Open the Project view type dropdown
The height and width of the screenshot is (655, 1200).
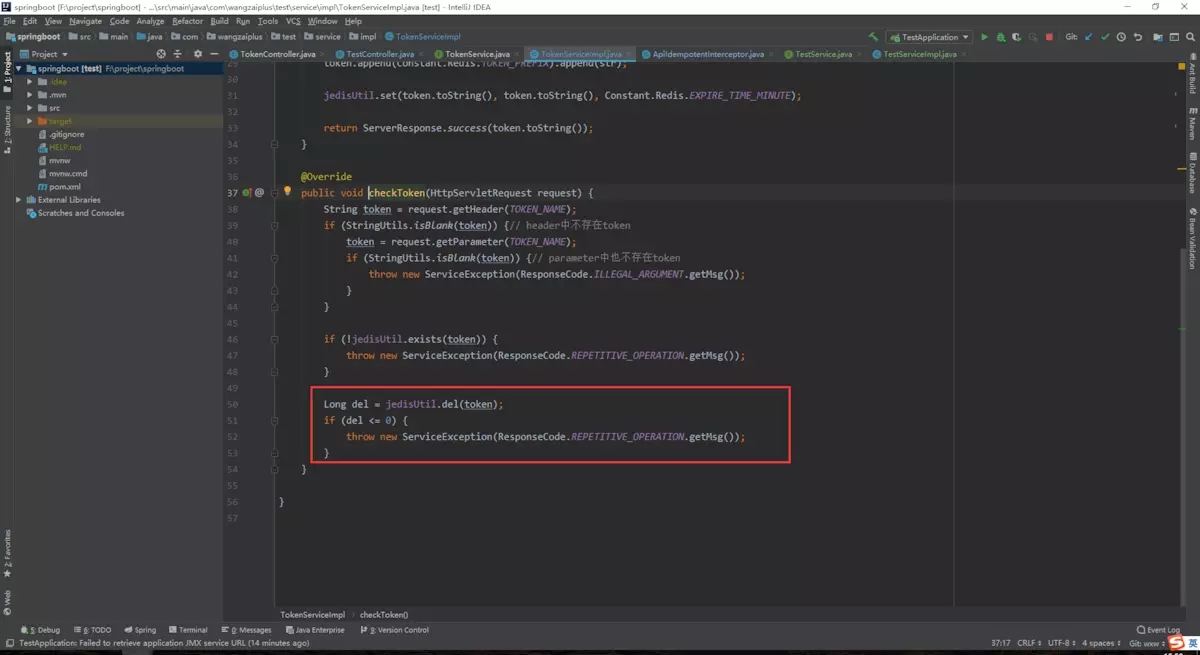click(x=44, y=54)
